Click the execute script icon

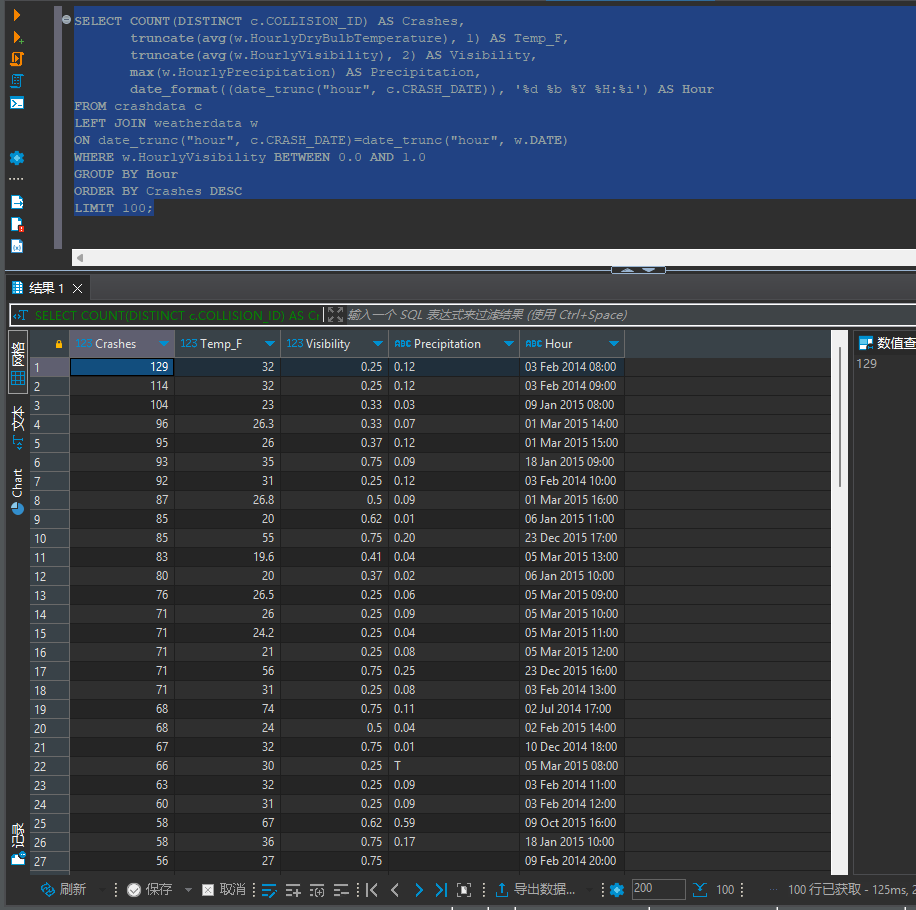pyautogui.click(x=17, y=59)
